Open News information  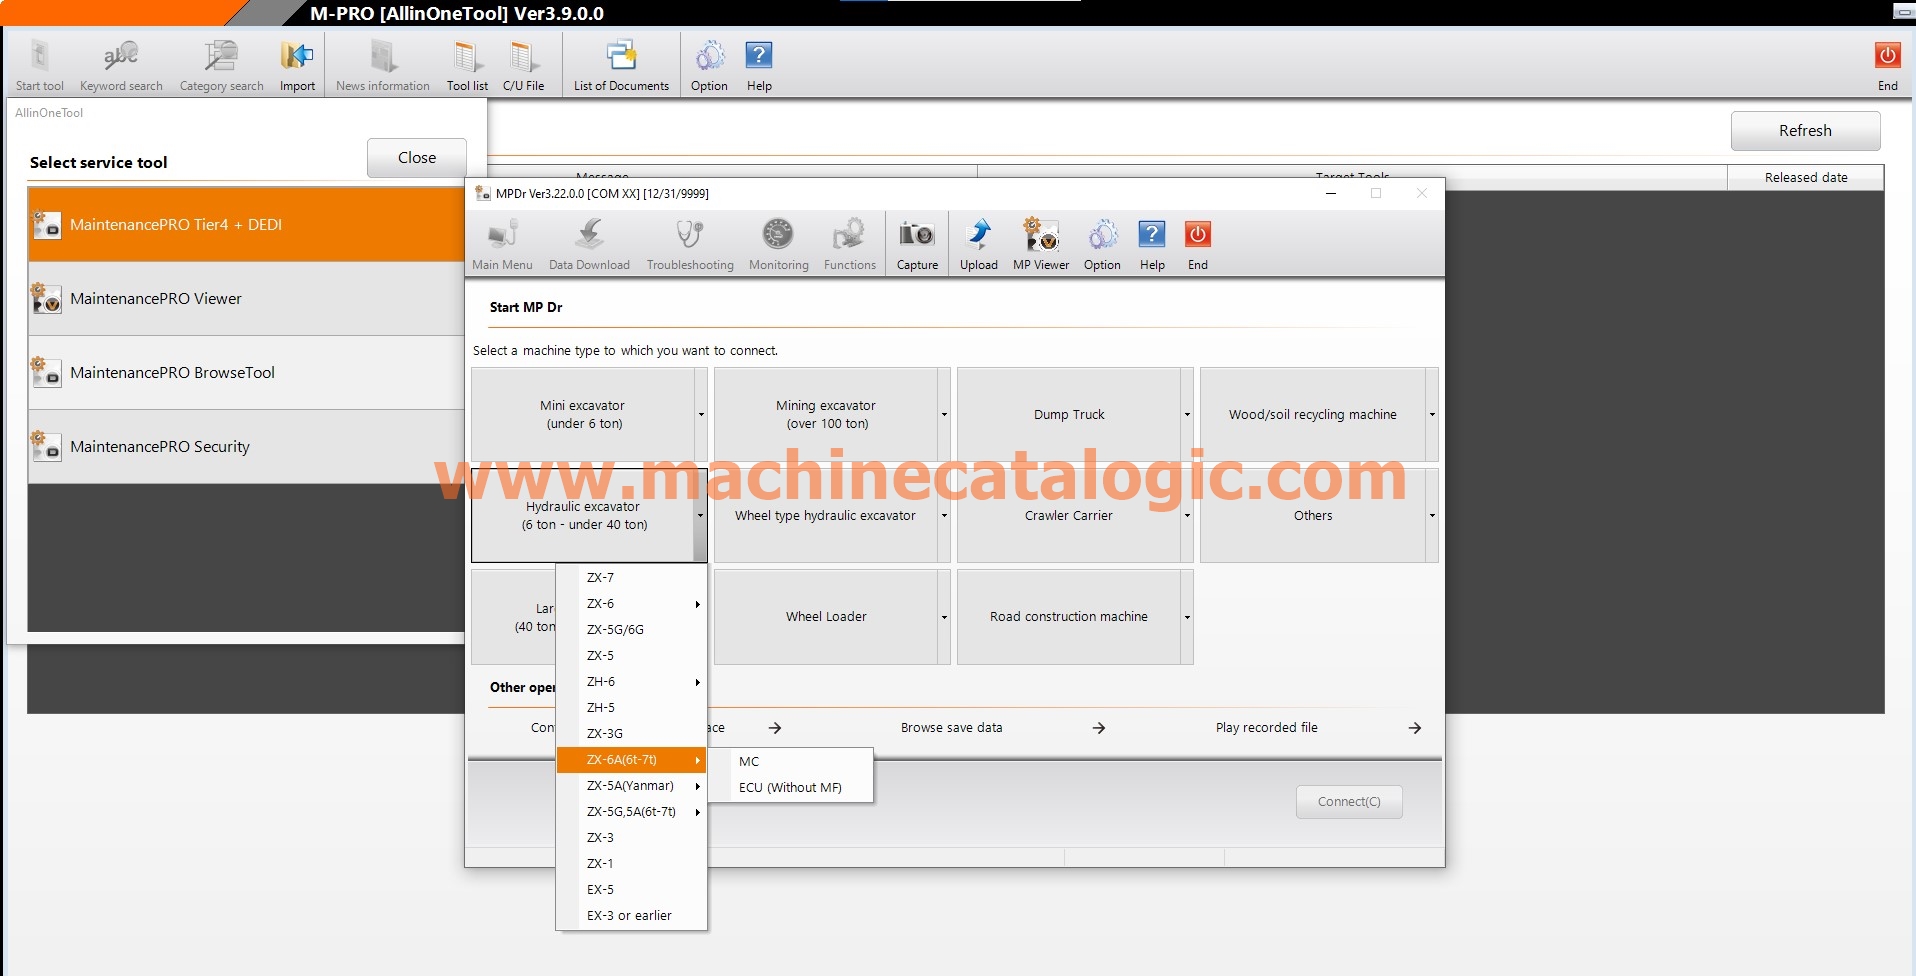[383, 66]
